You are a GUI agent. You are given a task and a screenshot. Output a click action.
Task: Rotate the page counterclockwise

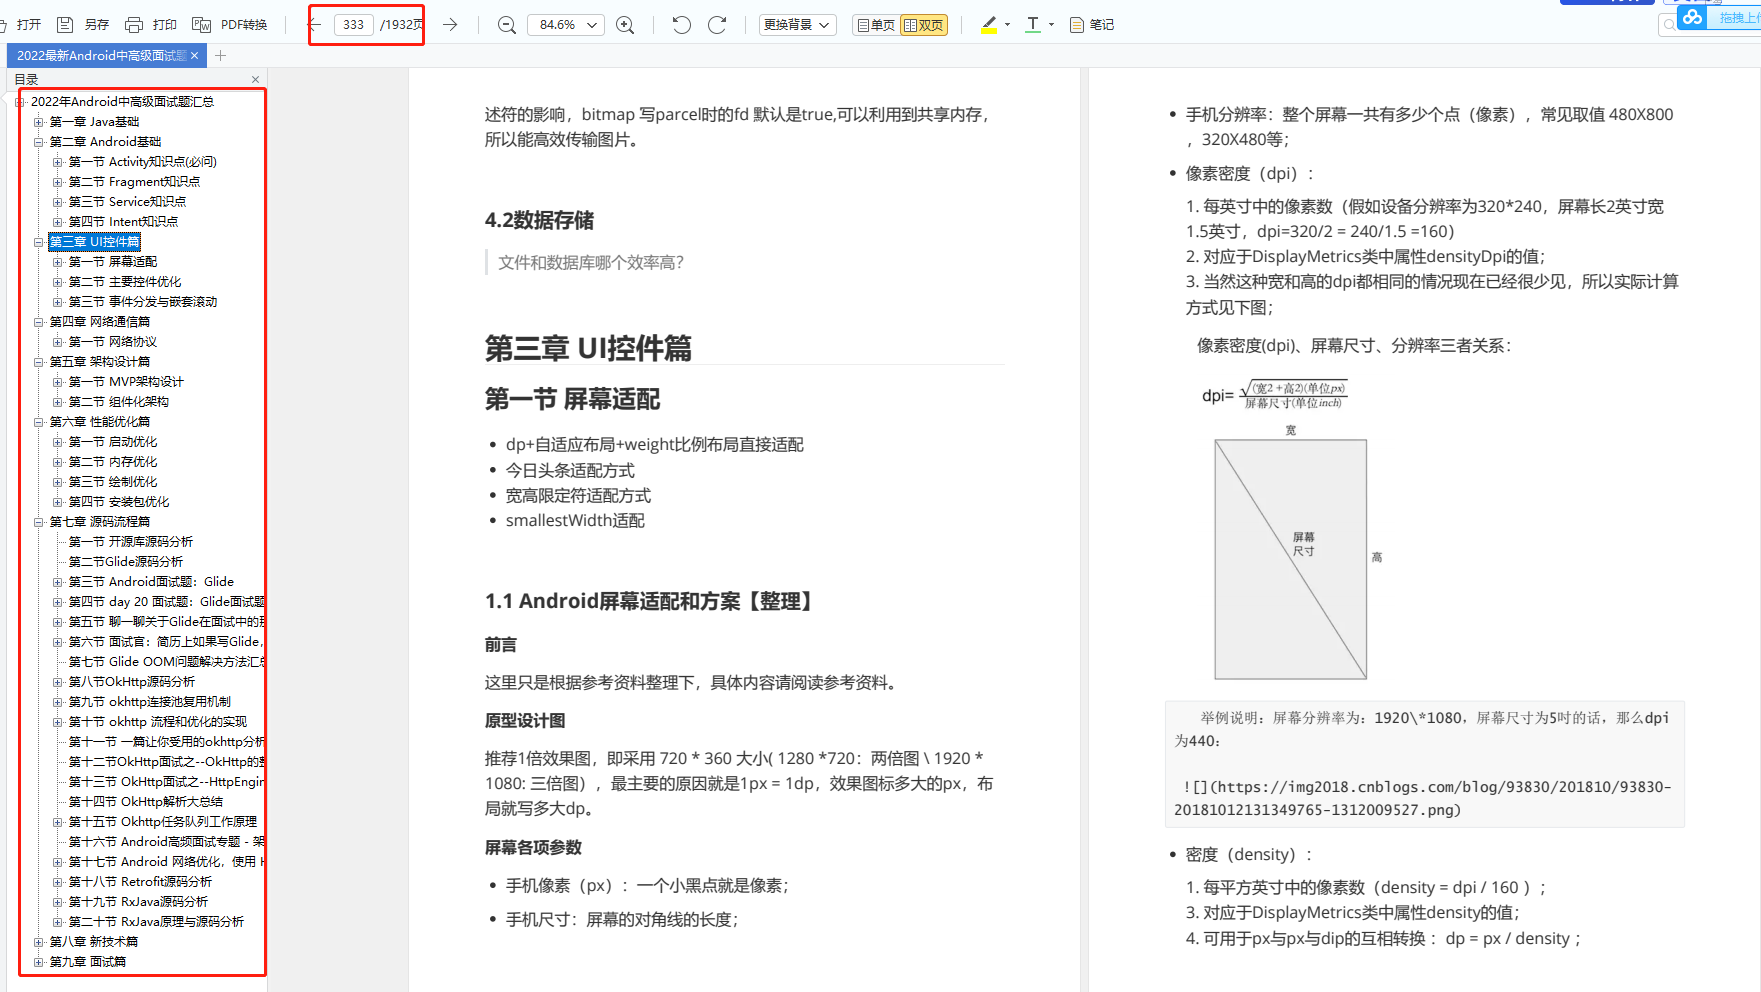pos(681,24)
